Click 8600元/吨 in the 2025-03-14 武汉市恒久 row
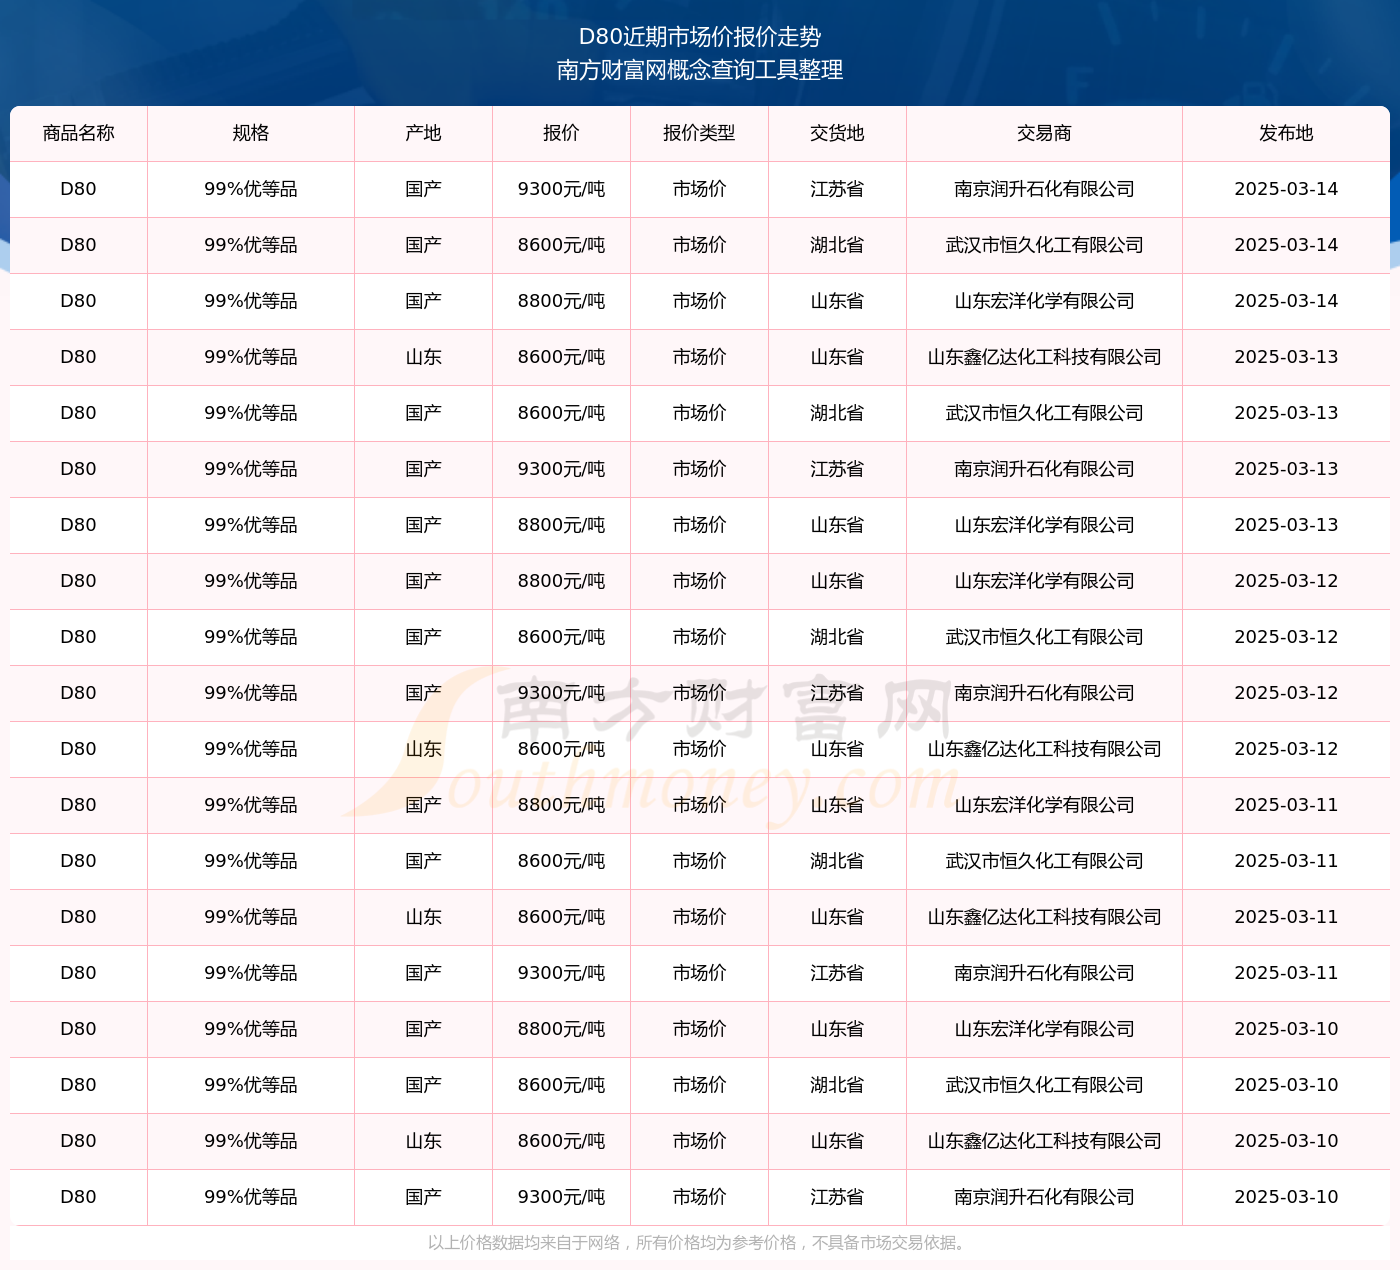This screenshot has width=1400, height=1270. click(x=561, y=245)
